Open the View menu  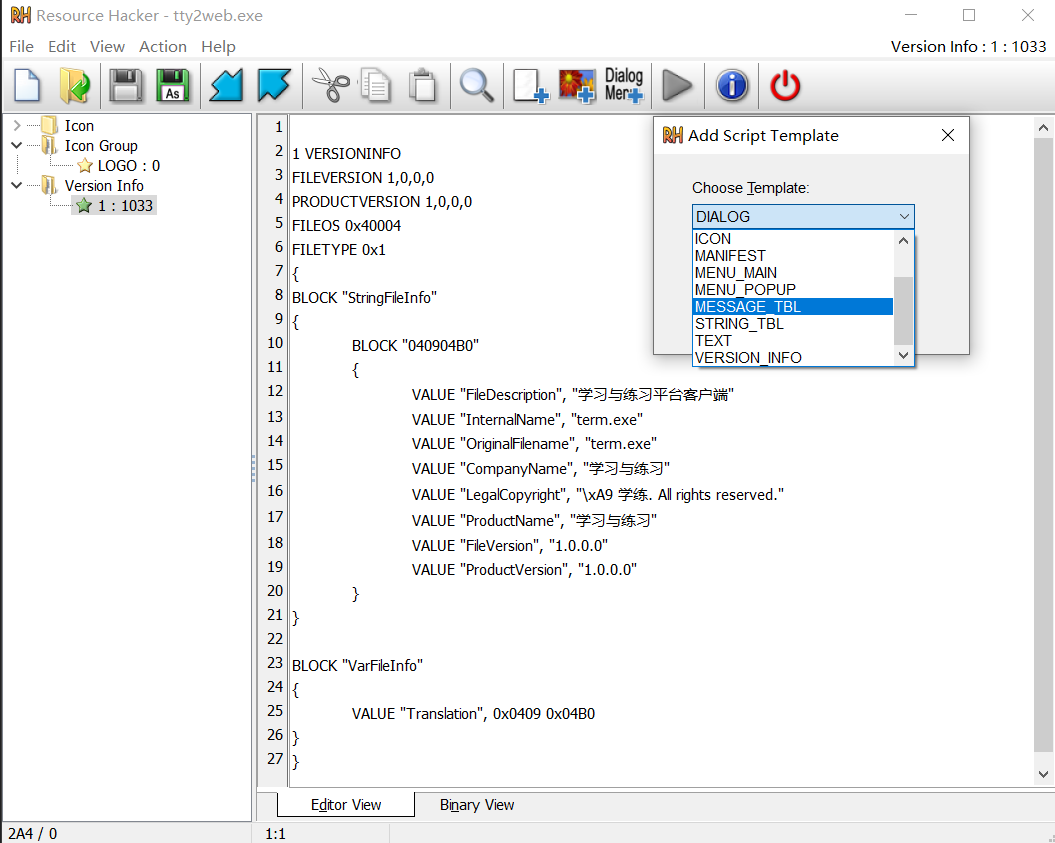coord(107,46)
